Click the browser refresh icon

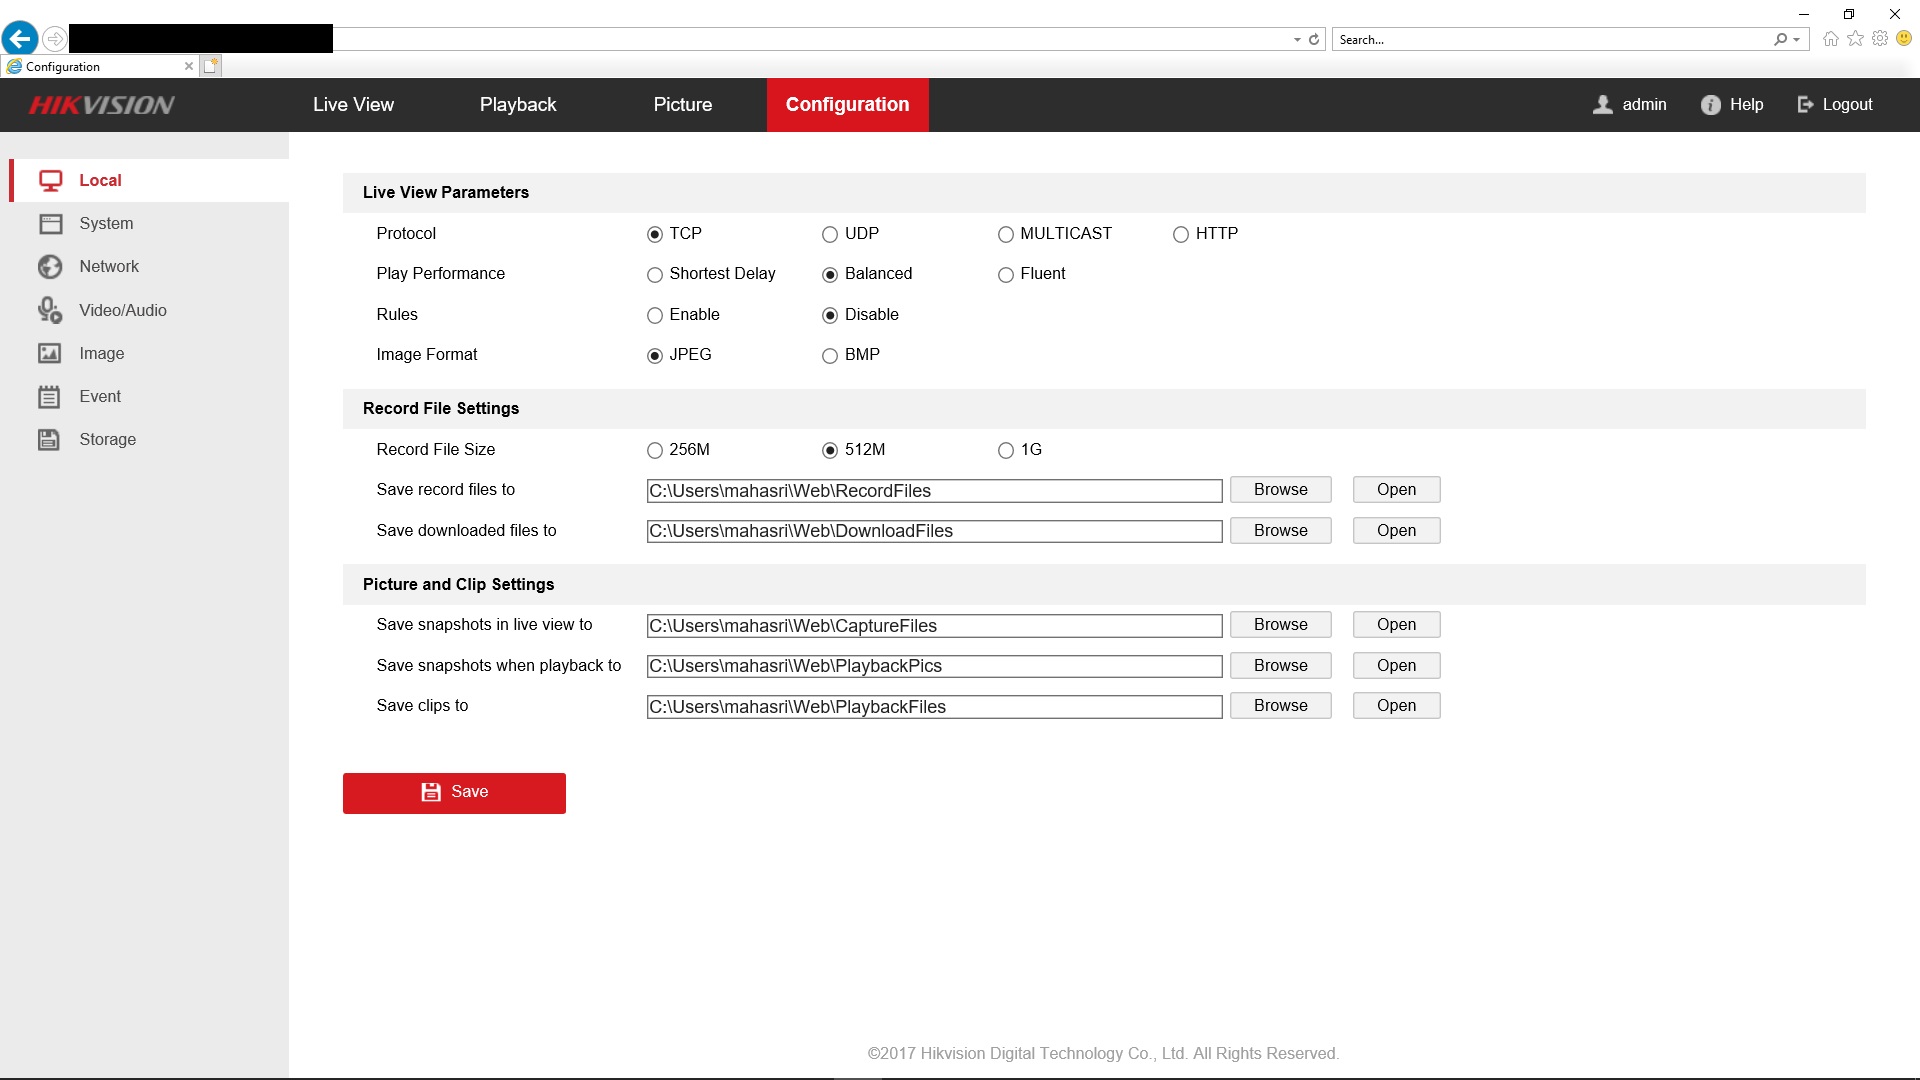point(1314,40)
